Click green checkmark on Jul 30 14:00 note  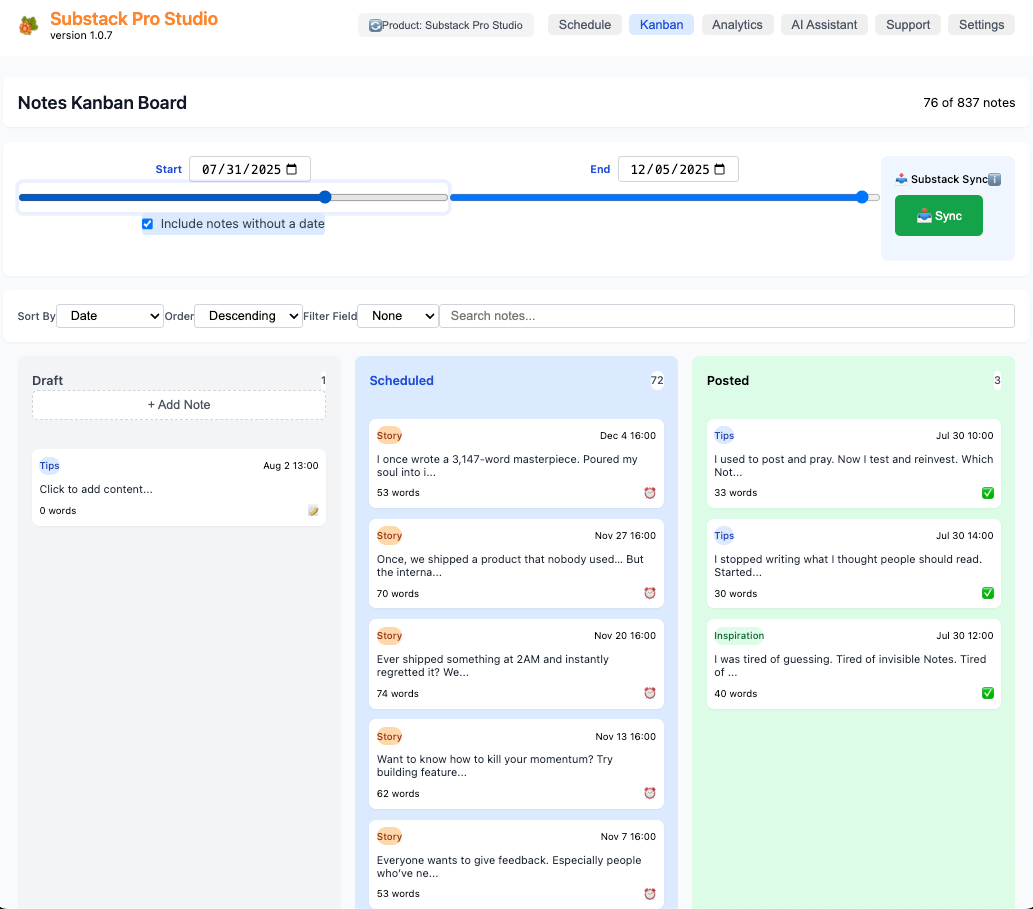click(x=988, y=593)
